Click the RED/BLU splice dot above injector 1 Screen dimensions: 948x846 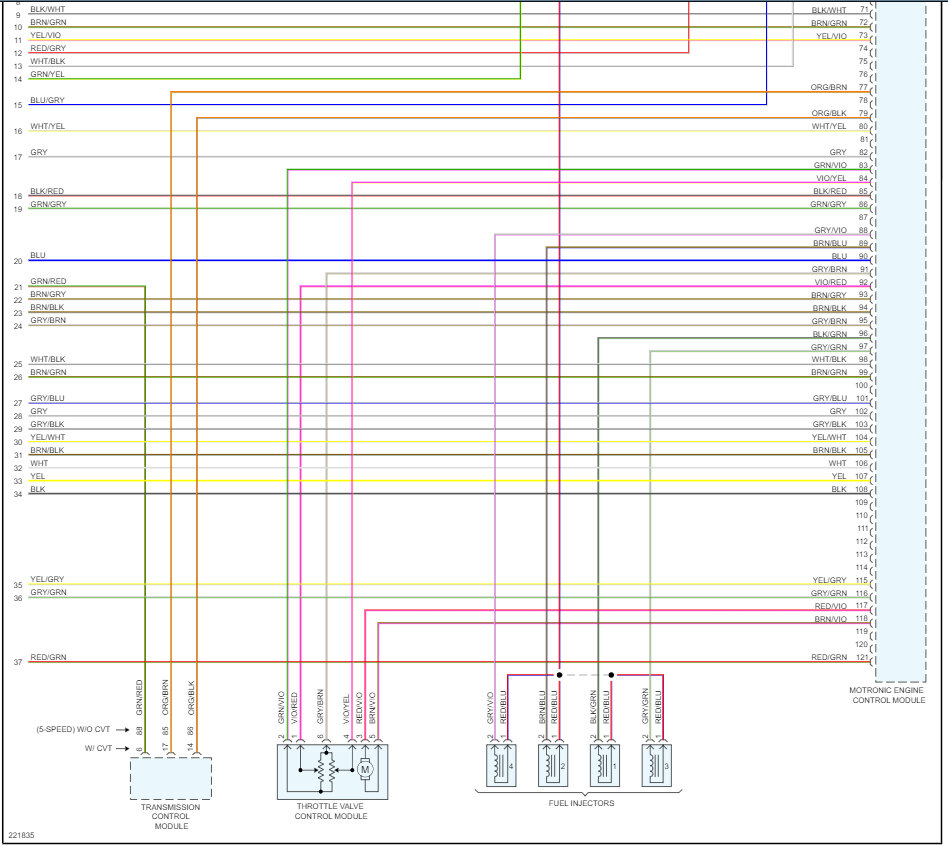click(x=611, y=675)
